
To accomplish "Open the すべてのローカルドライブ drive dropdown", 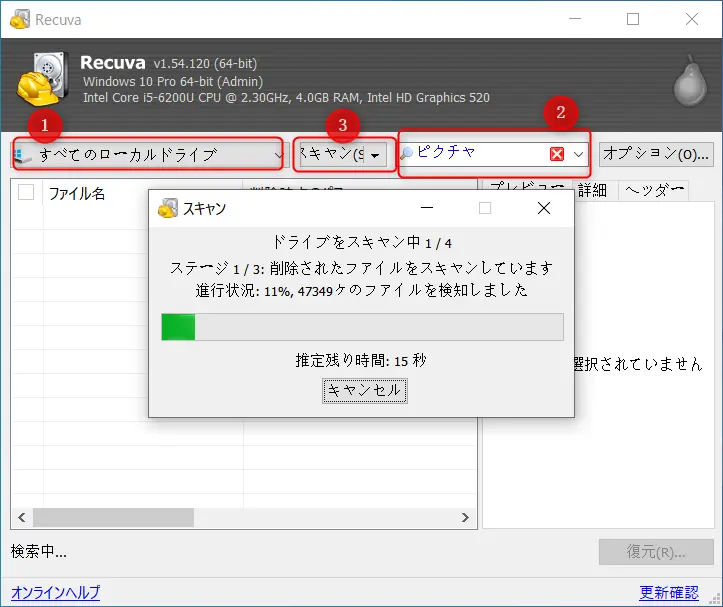I will 148,155.
